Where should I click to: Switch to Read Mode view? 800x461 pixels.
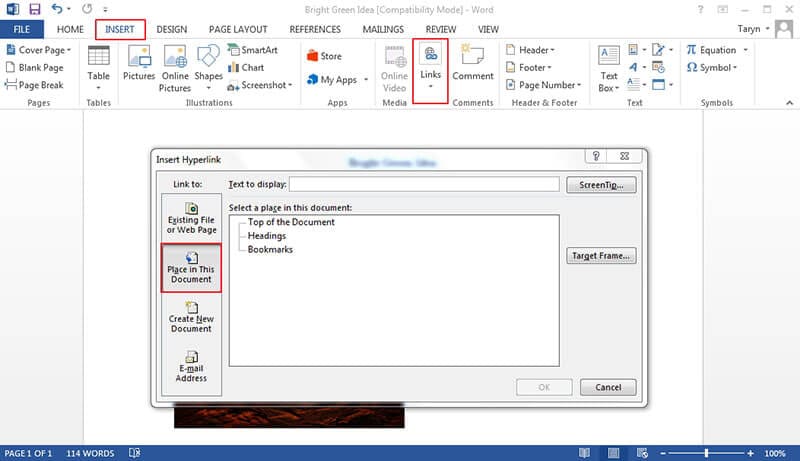pos(585,453)
